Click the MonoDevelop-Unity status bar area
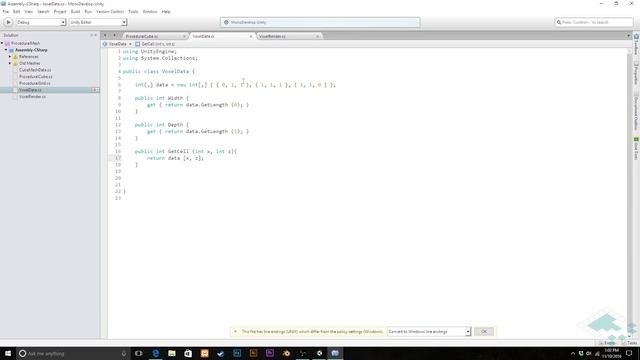Image resolution: width=640 pixels, height=360 pixels. coord(320,22)
